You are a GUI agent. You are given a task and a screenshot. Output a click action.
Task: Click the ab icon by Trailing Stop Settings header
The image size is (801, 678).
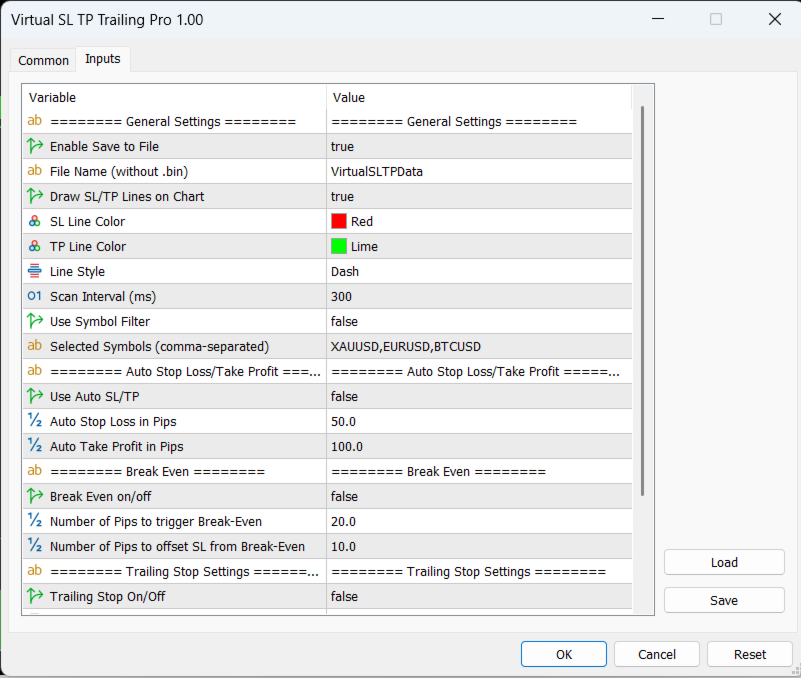coord(35,571)
